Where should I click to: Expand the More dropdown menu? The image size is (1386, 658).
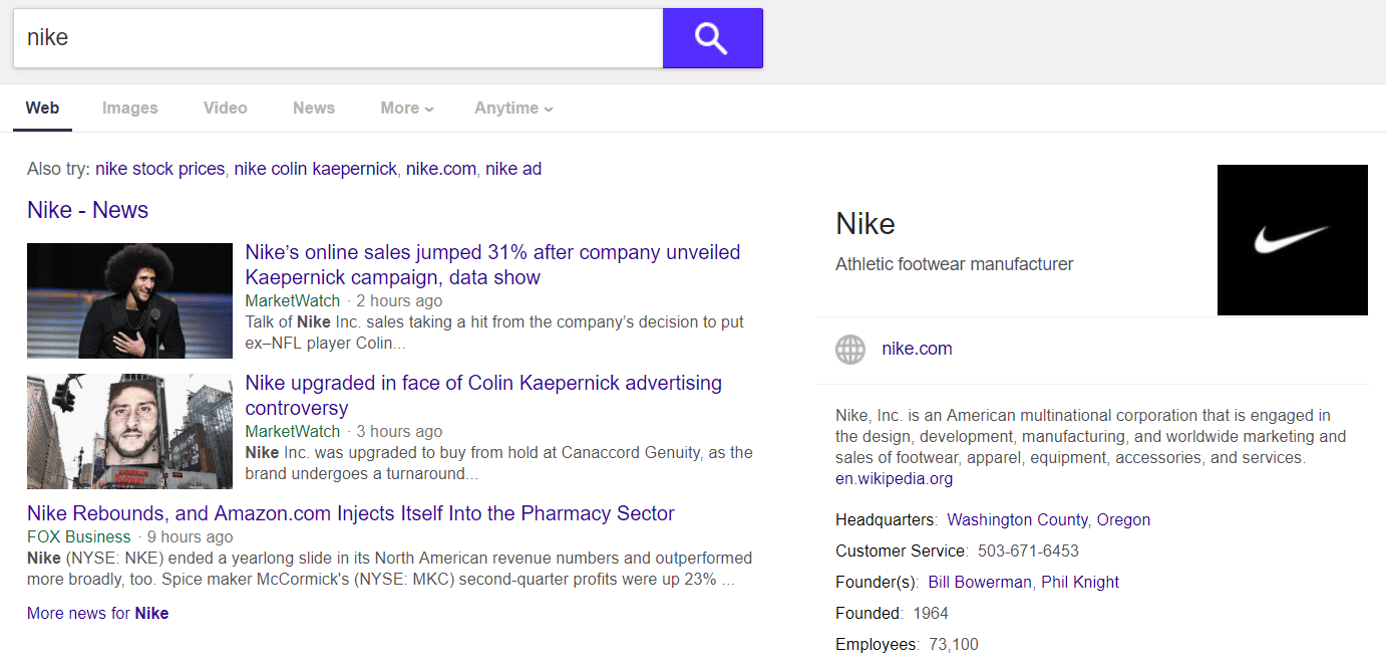pos(406,108)
